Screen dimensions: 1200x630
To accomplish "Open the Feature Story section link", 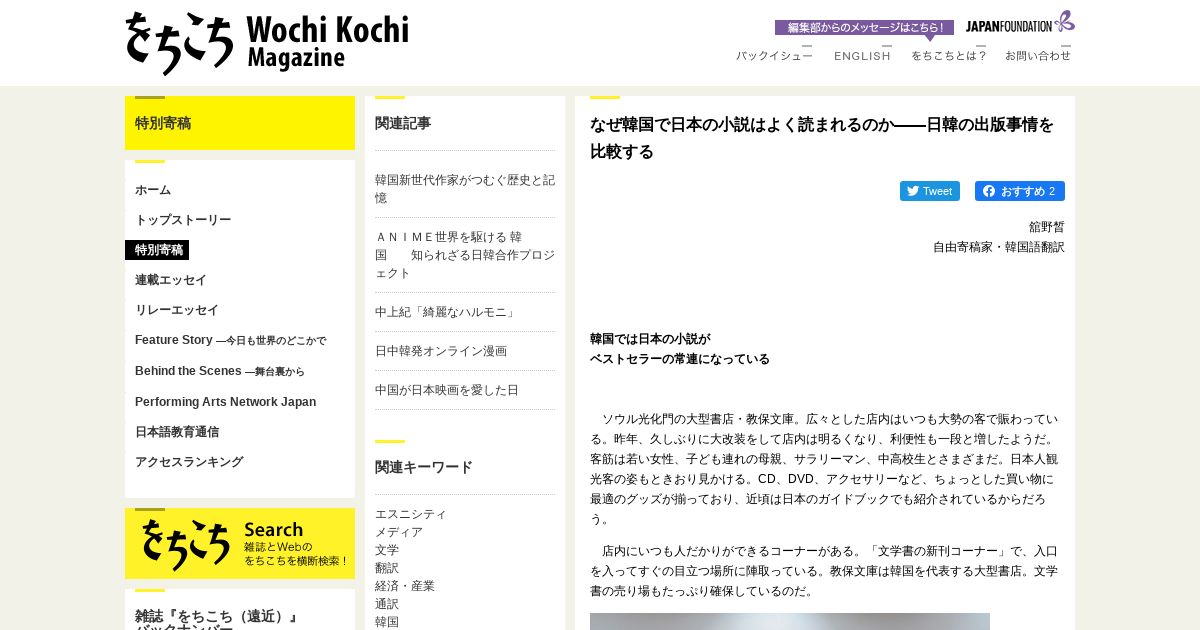I will pyautogui.click(x=230, y=340).
